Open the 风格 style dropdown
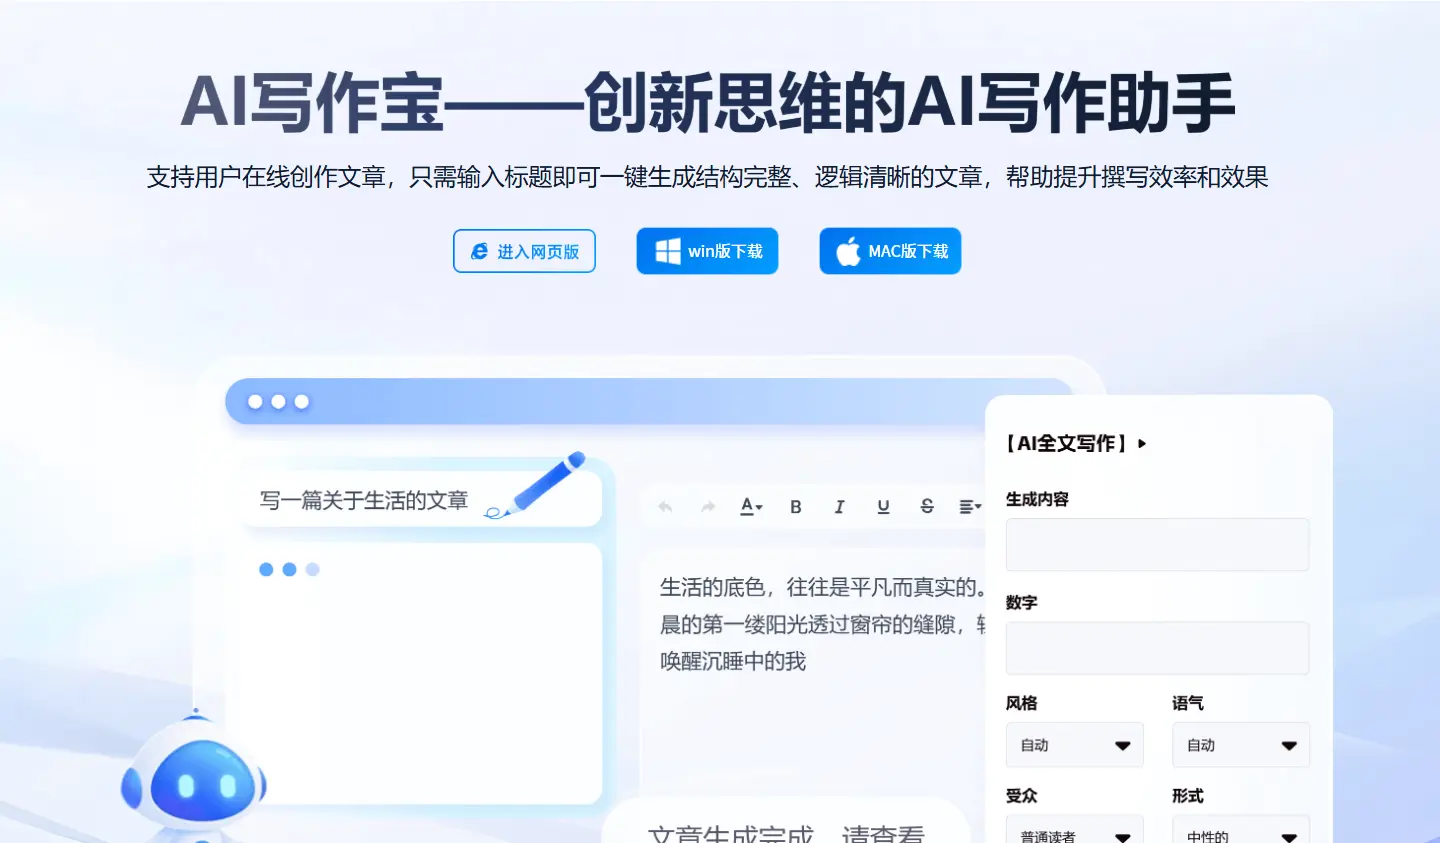This screenshot has height=843, width=1440. 1074,744
